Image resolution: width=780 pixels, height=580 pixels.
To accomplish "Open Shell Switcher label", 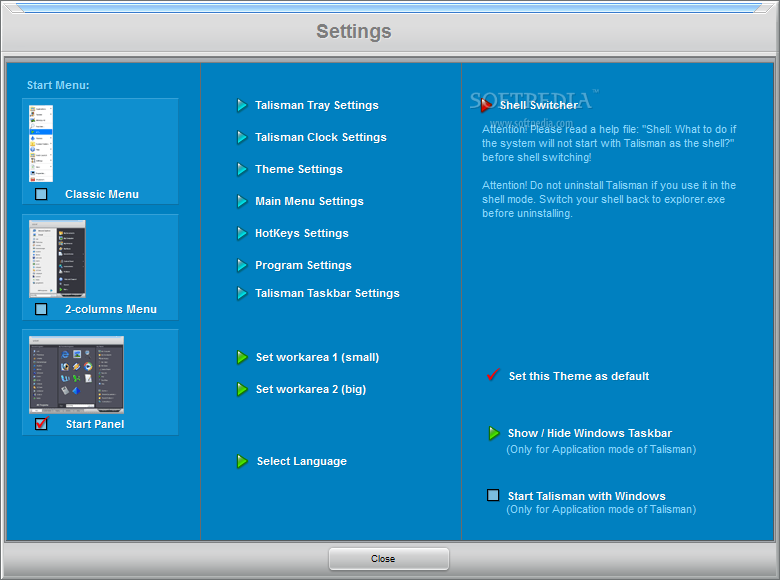I will pos(539,105).
